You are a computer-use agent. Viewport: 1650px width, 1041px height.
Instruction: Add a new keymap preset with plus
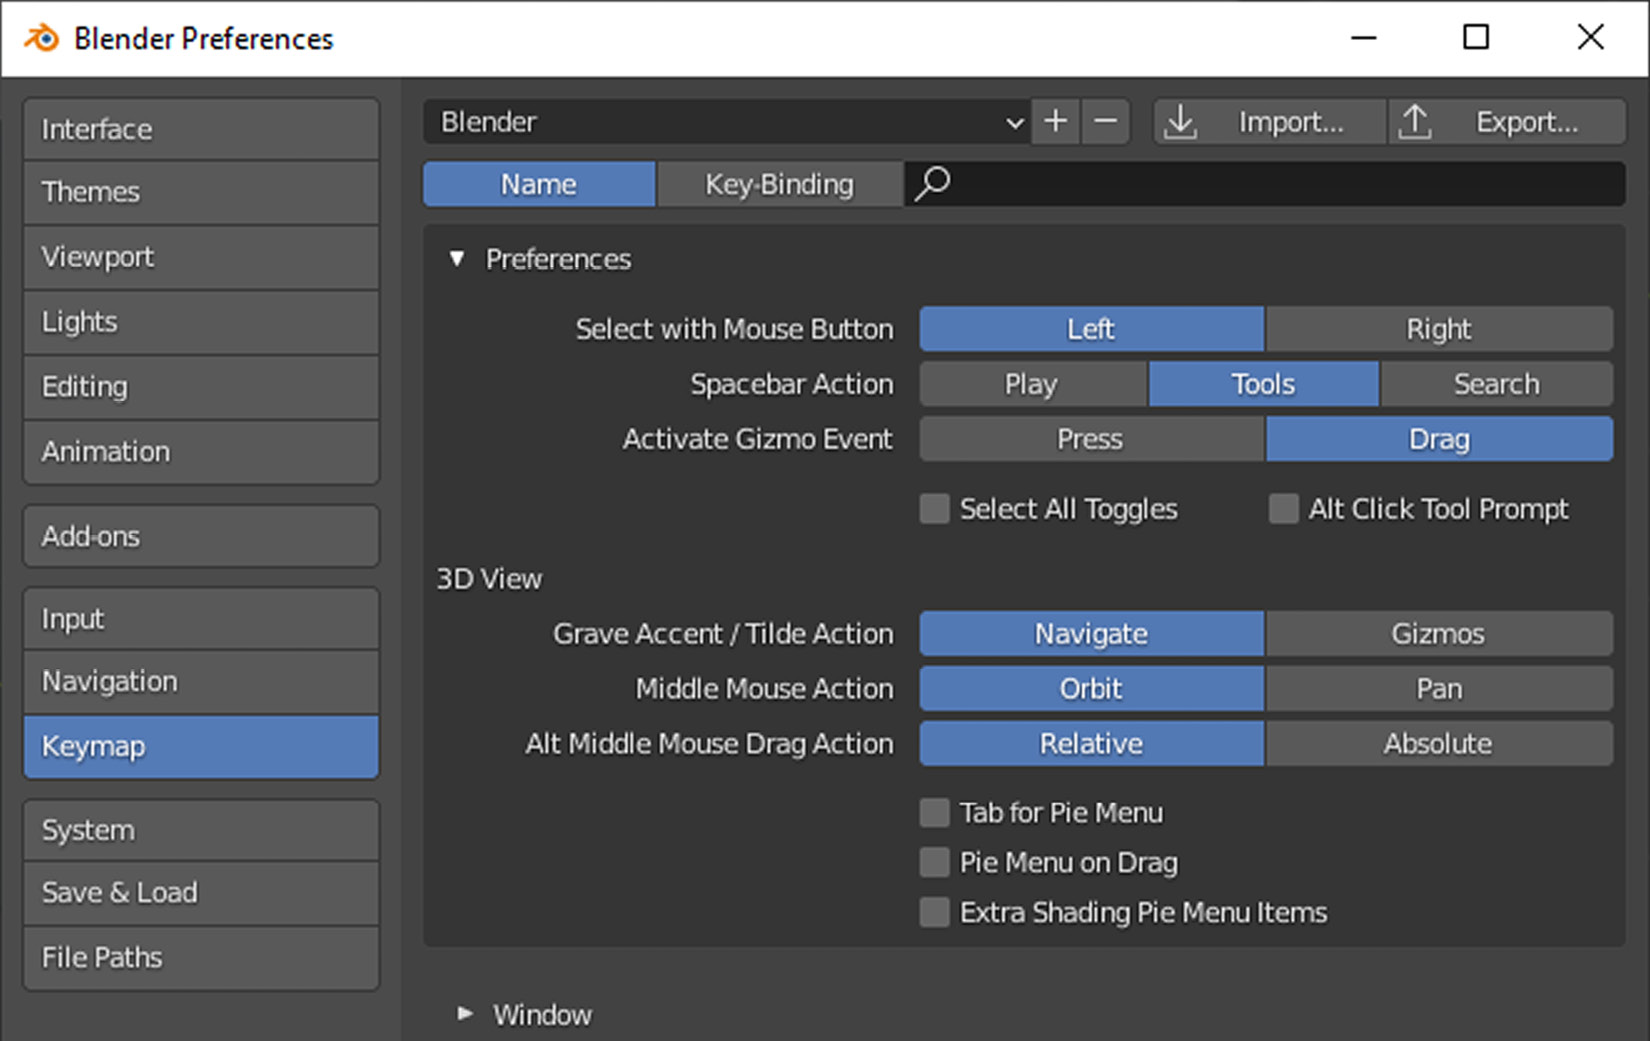click(1055, 122)
